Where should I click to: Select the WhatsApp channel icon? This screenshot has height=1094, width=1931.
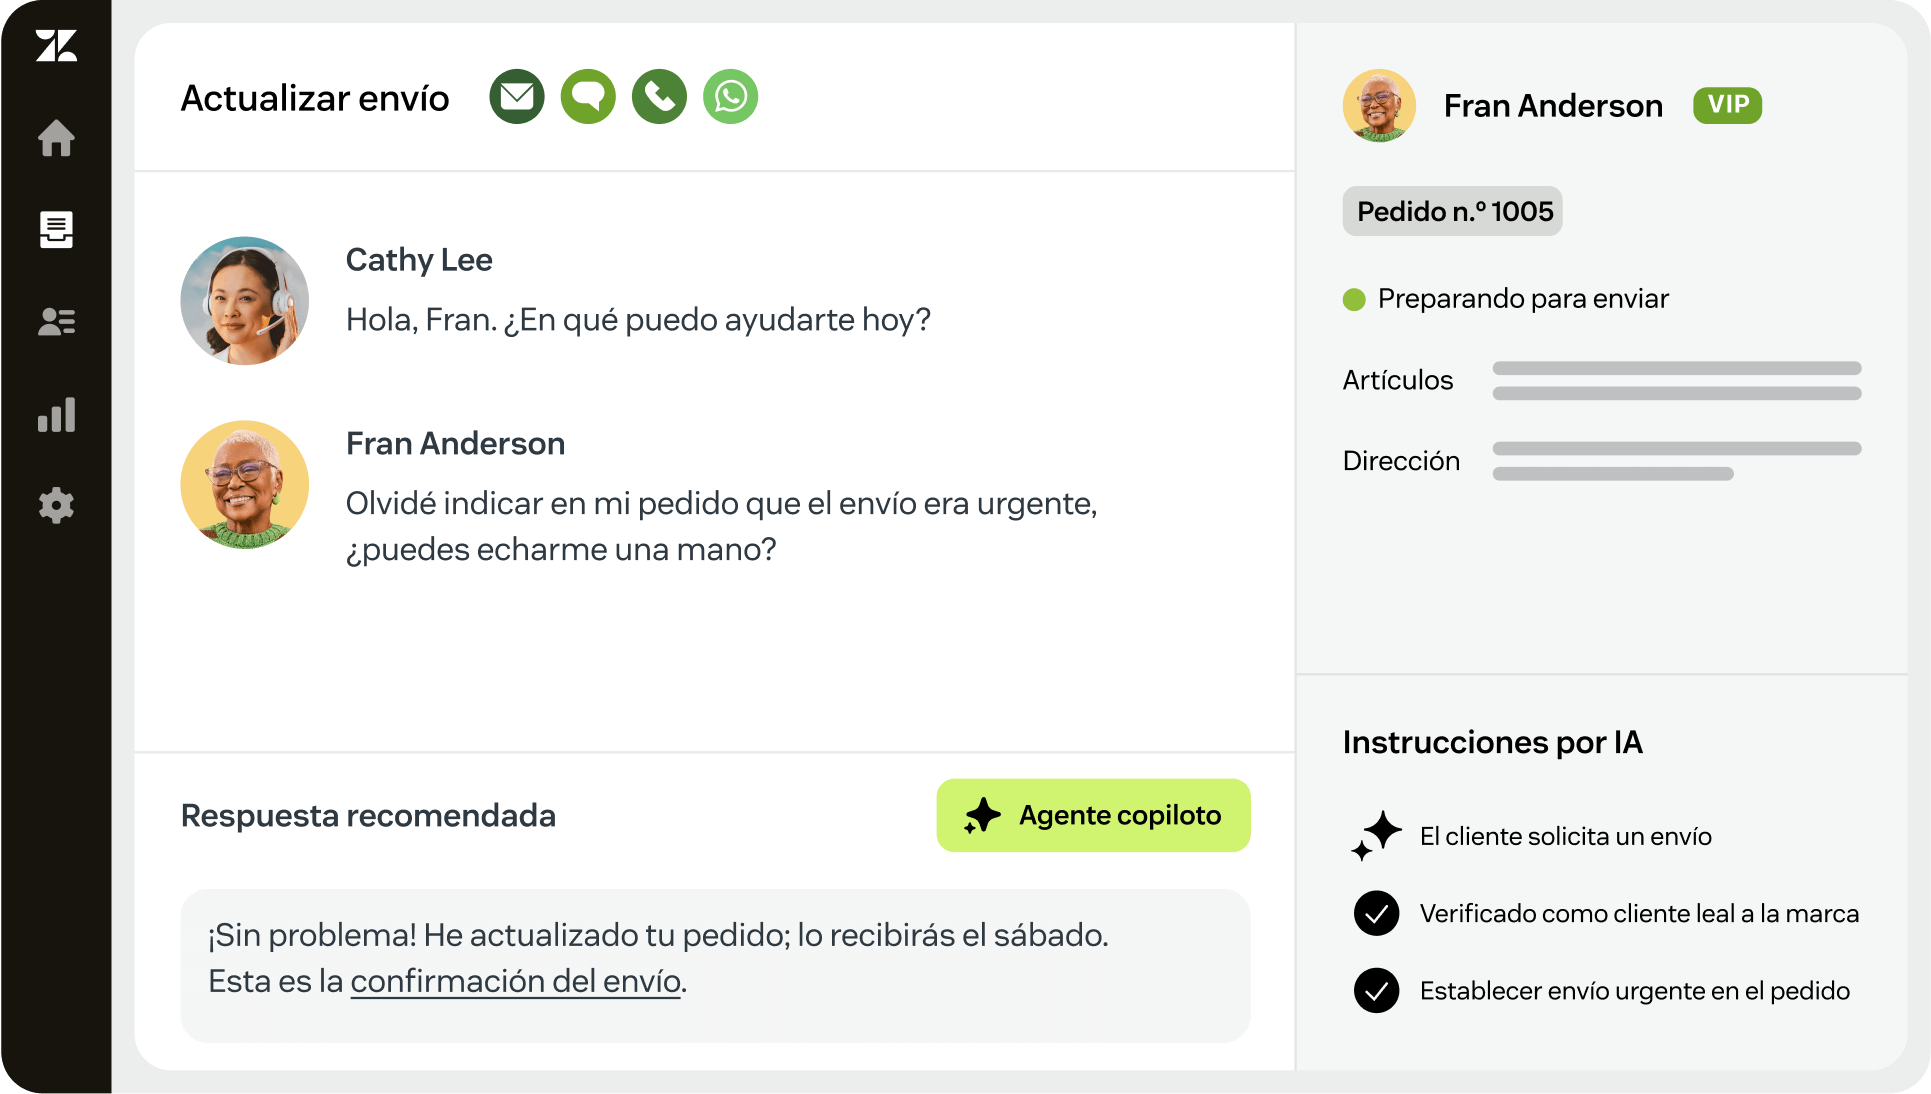[731, 97]
